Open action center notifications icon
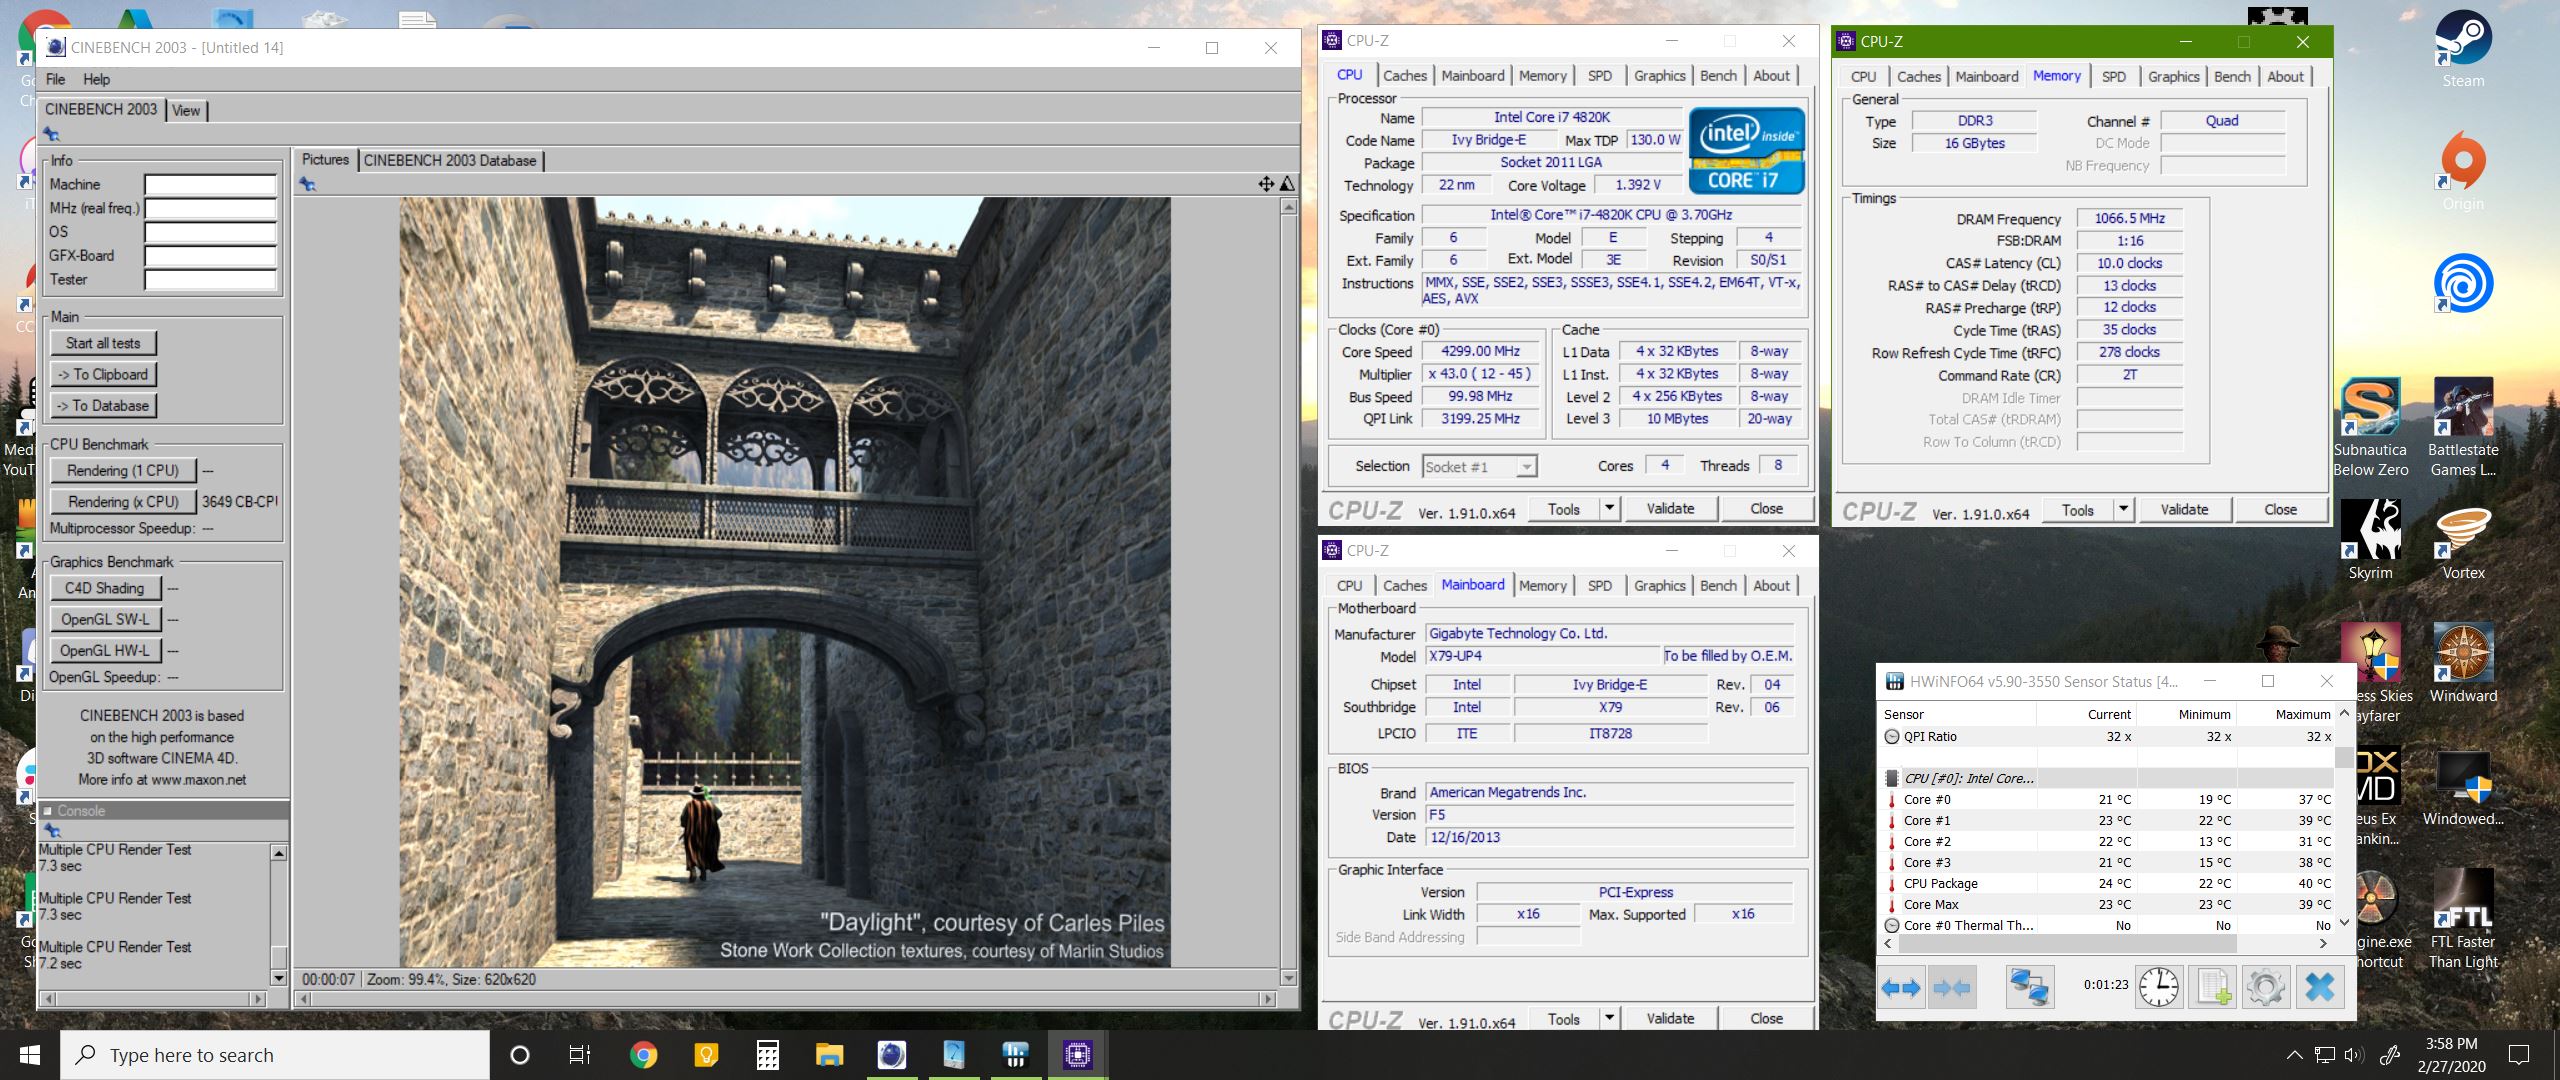Image resolution: width=2560 pixels, height=1080 pixels. (2519, 1055)
